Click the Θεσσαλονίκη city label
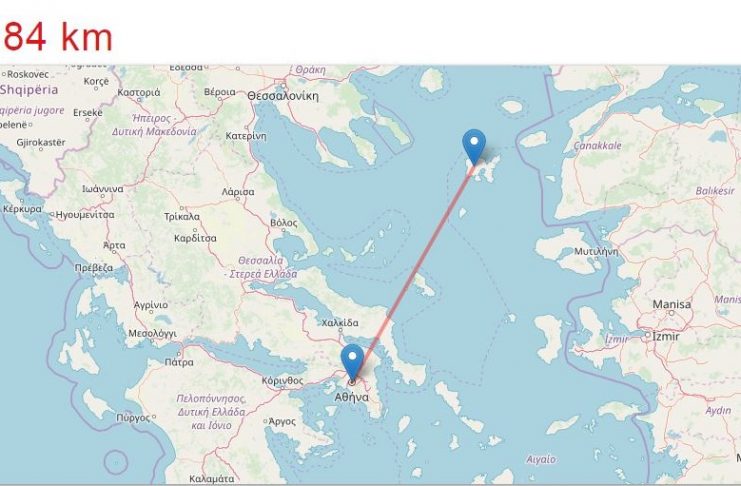This screenshot has width=741, height=486. pos(283,96)
